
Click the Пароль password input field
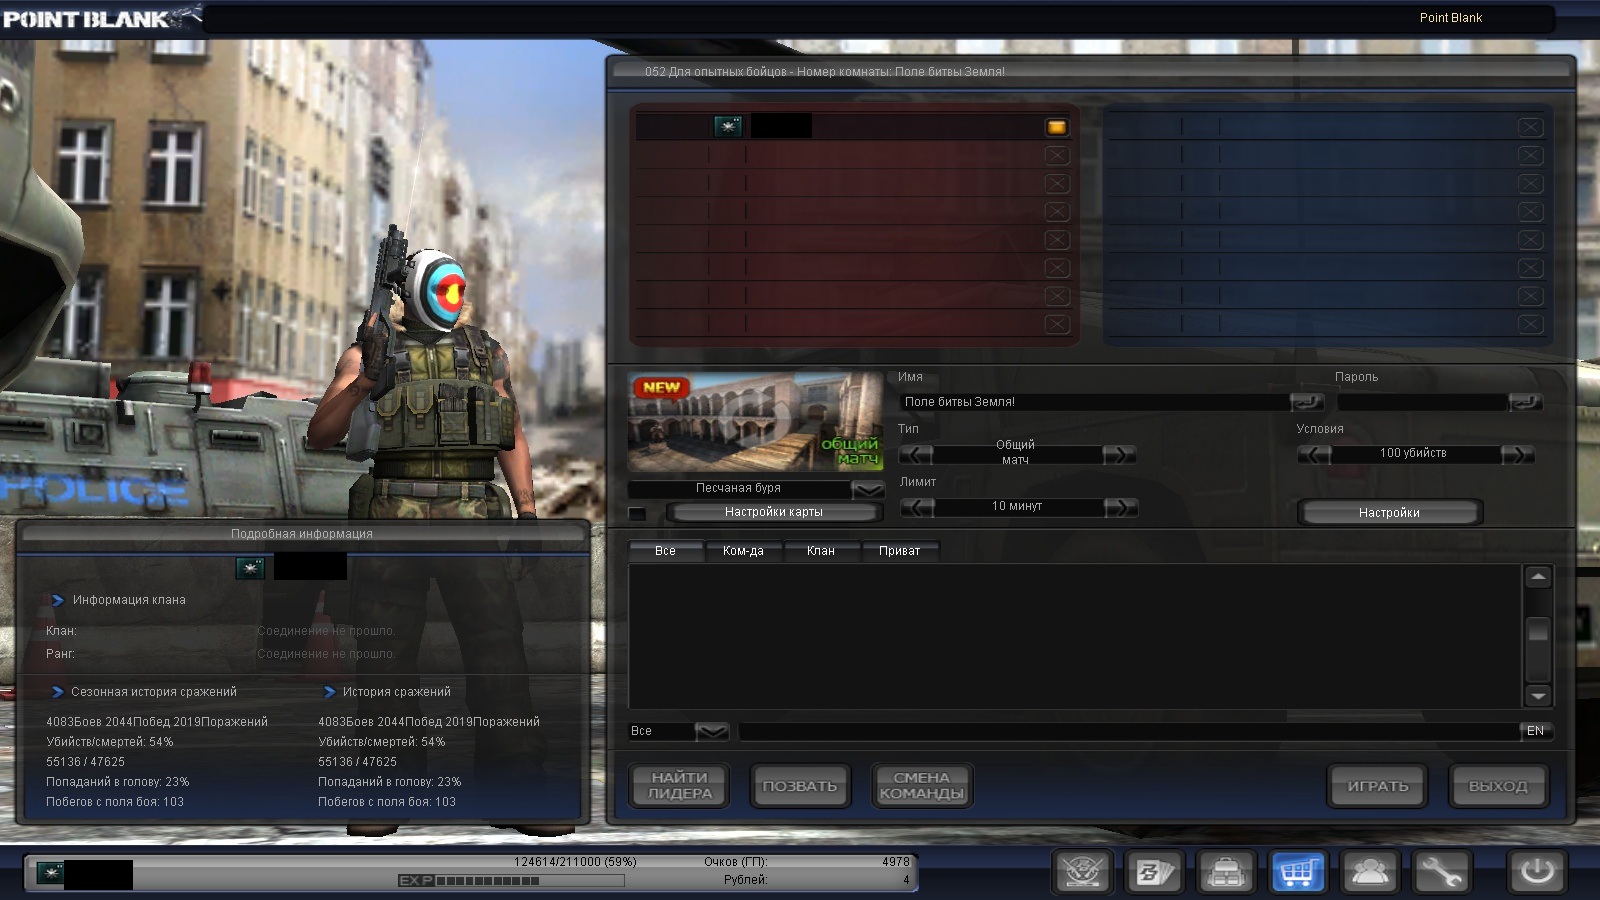(x=1422, y=402)
